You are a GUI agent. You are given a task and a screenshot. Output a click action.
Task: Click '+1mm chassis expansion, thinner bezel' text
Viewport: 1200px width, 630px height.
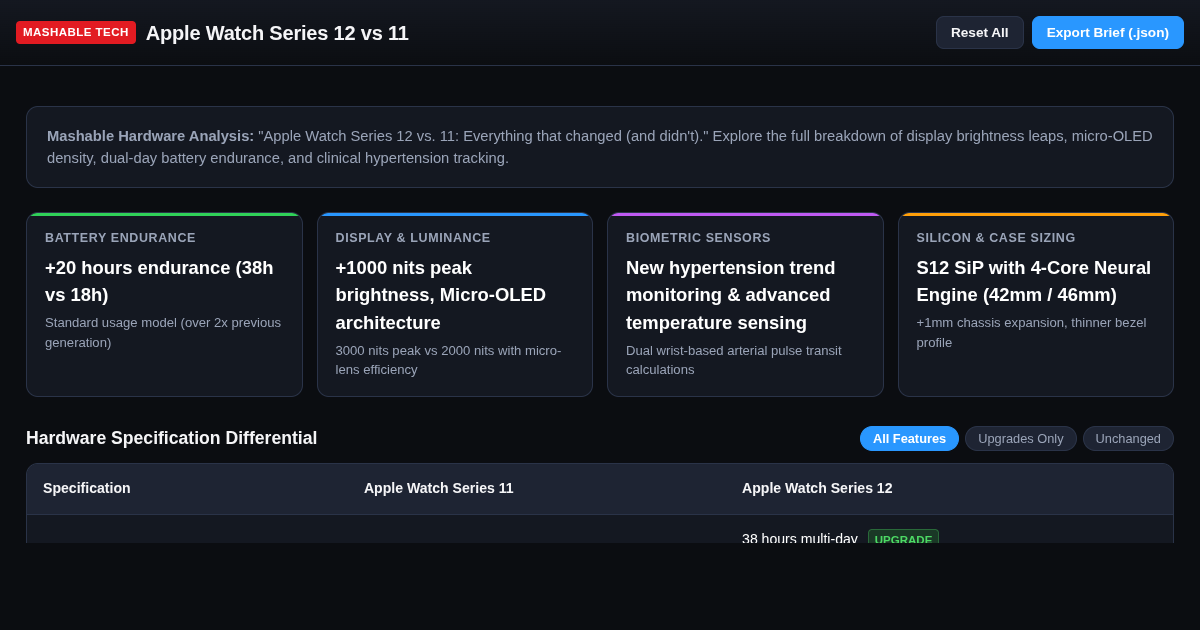point(1031,332)
